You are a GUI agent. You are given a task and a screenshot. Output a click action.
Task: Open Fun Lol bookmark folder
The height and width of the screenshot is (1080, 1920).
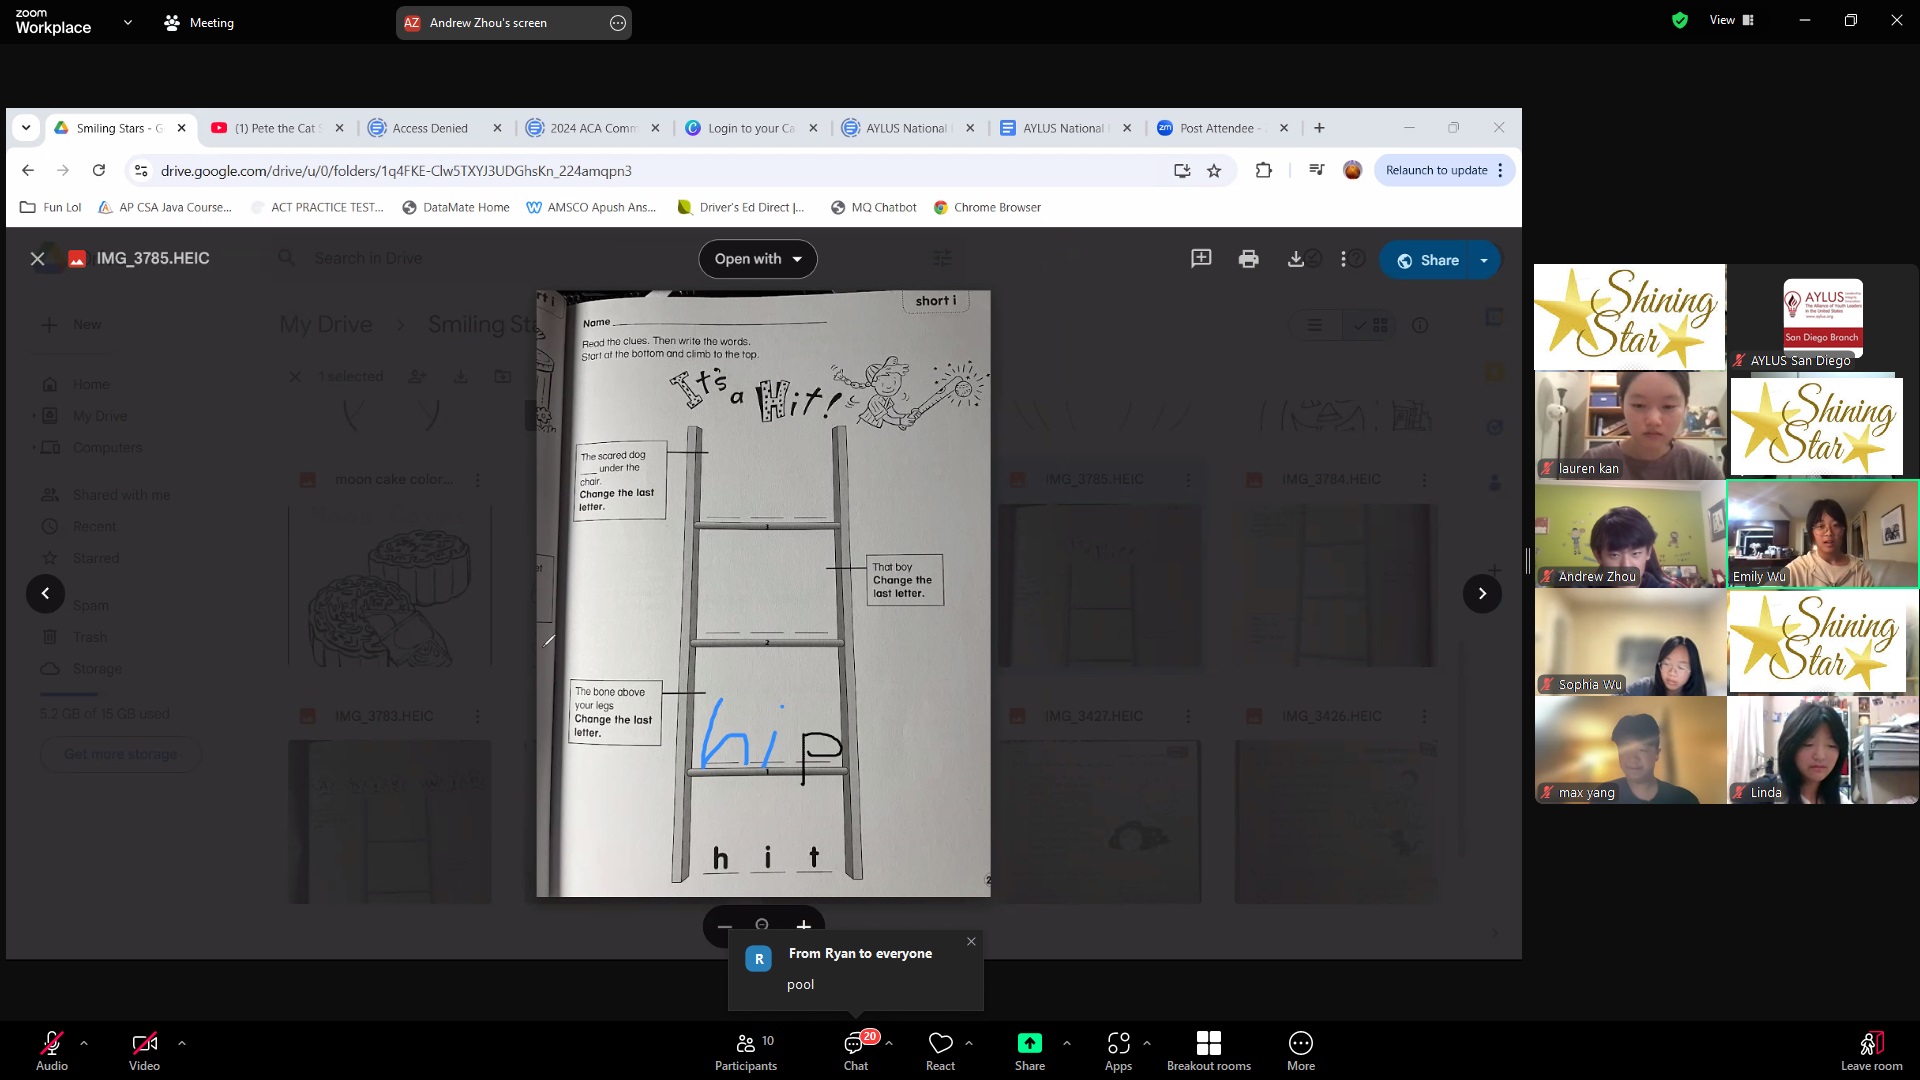[50, 208]
